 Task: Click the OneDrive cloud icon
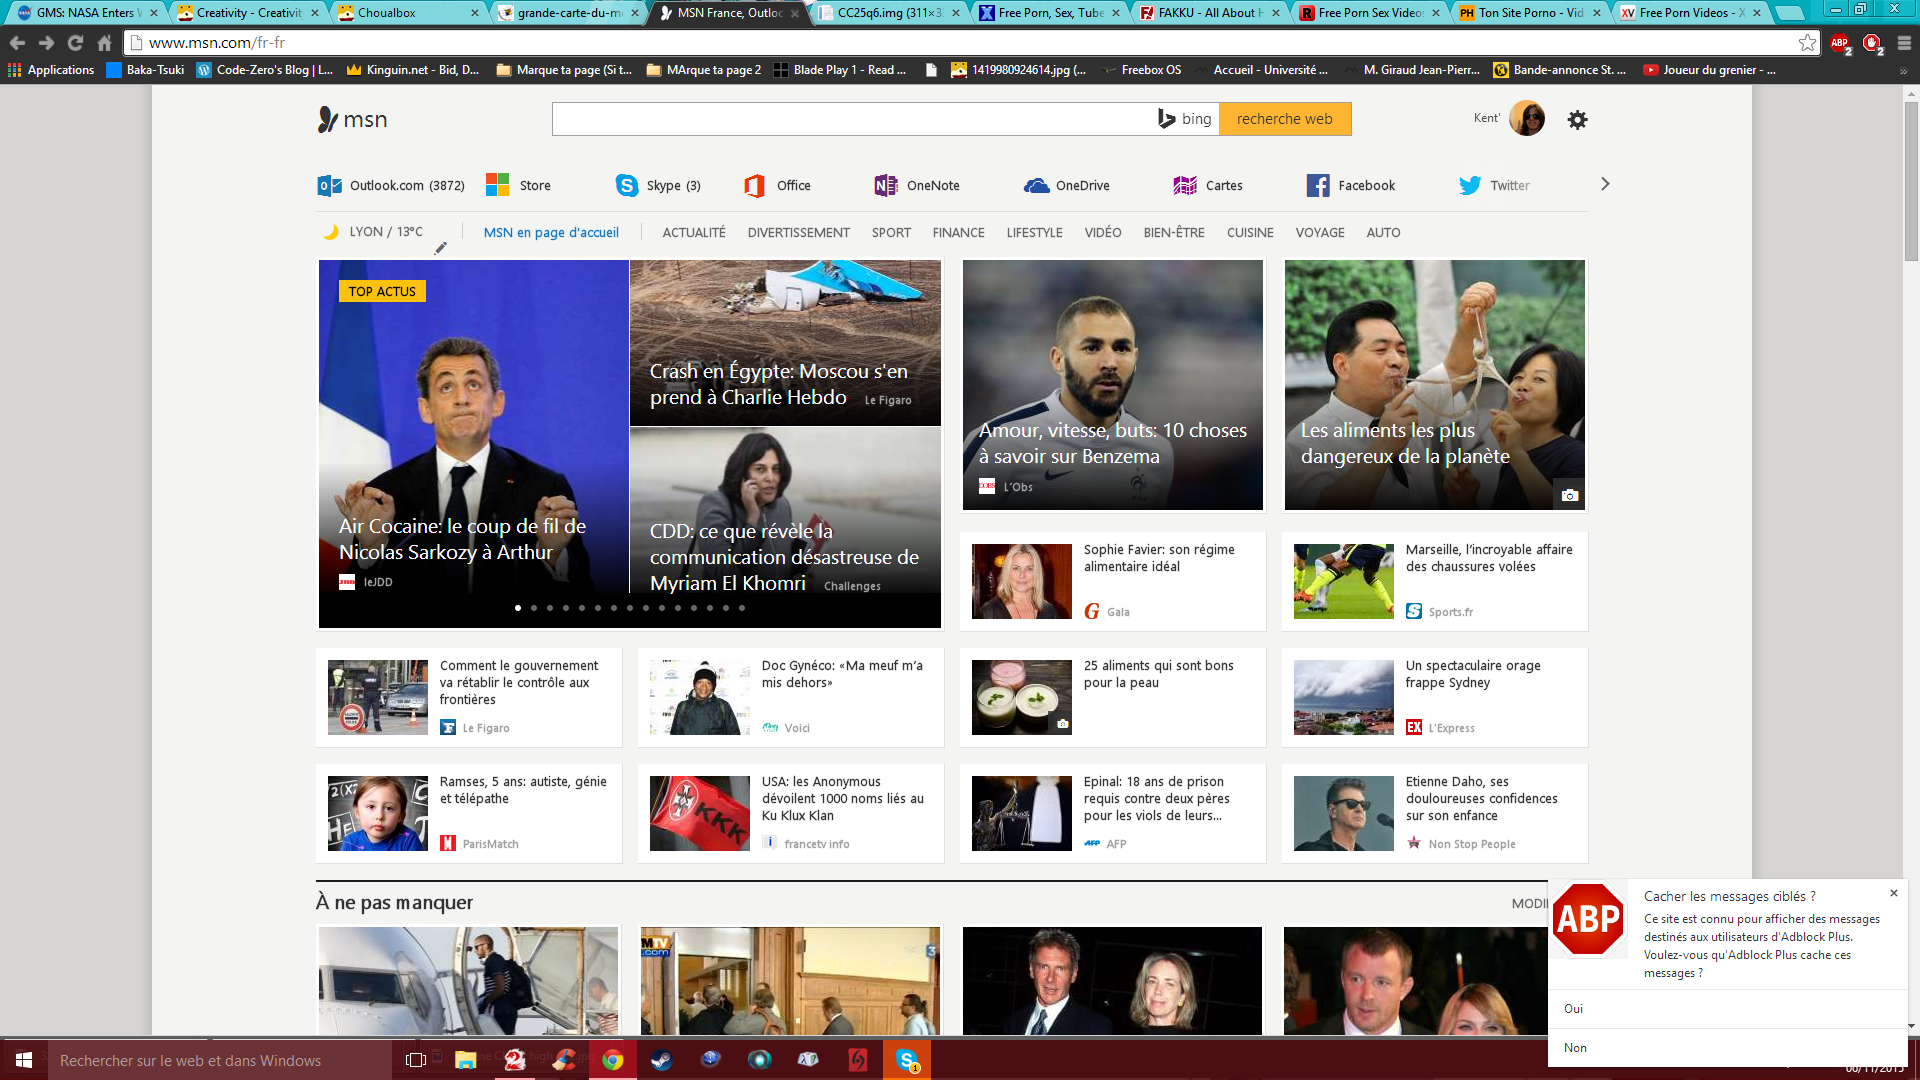[x=1036, y=186]
